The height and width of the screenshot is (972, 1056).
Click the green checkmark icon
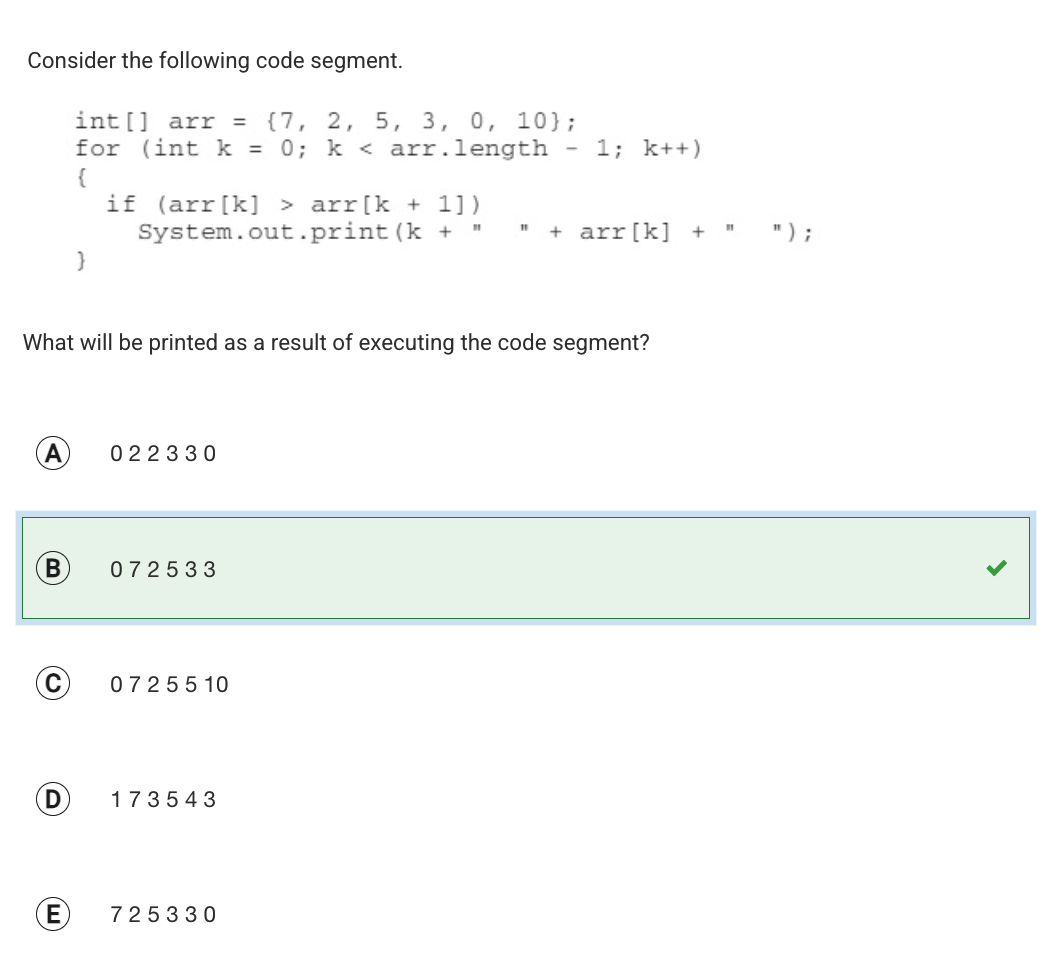coord(996,569)
